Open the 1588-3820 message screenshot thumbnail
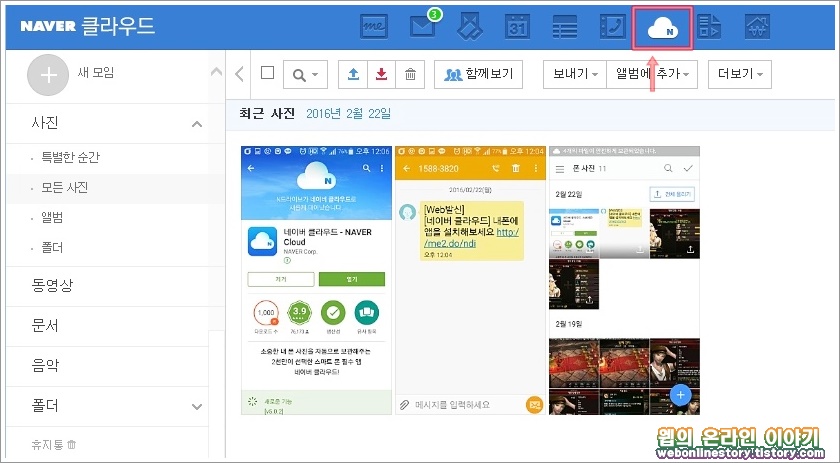 pos(470,280)
